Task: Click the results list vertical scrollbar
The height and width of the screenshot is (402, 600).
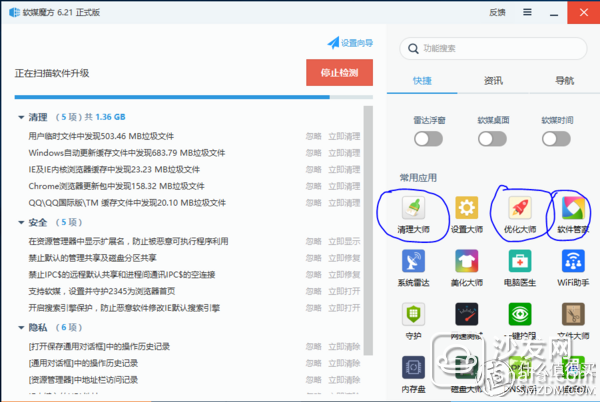Action: pos(368,230)
